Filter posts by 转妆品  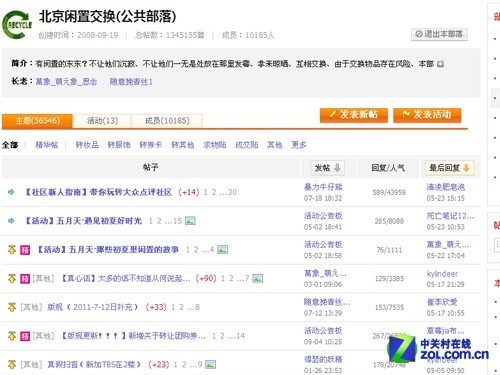[x=87, y=145]
